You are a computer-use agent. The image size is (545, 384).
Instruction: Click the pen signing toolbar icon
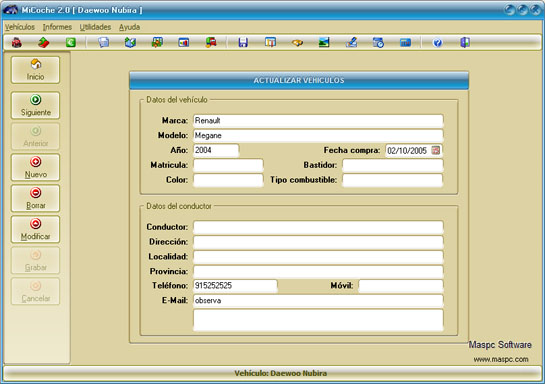pos(351,43)
